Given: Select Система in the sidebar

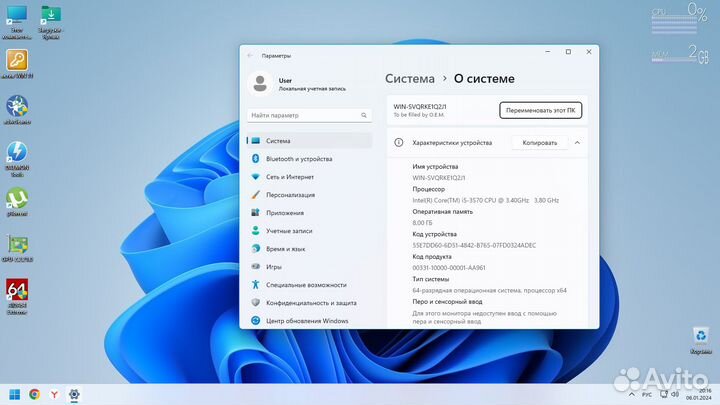Looking at the screenshot, I should pyautogui.click(x=309, y=141).
